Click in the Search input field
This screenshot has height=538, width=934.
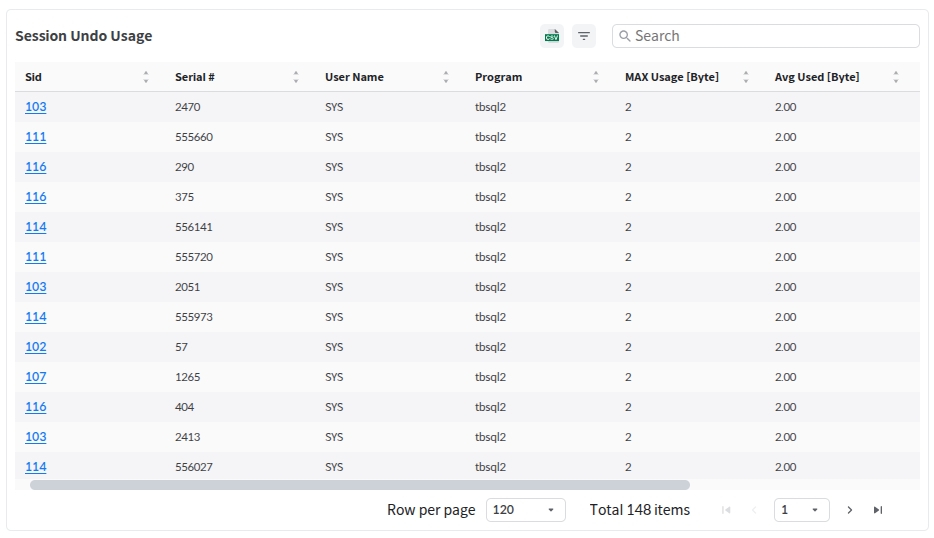click(770, 36)
